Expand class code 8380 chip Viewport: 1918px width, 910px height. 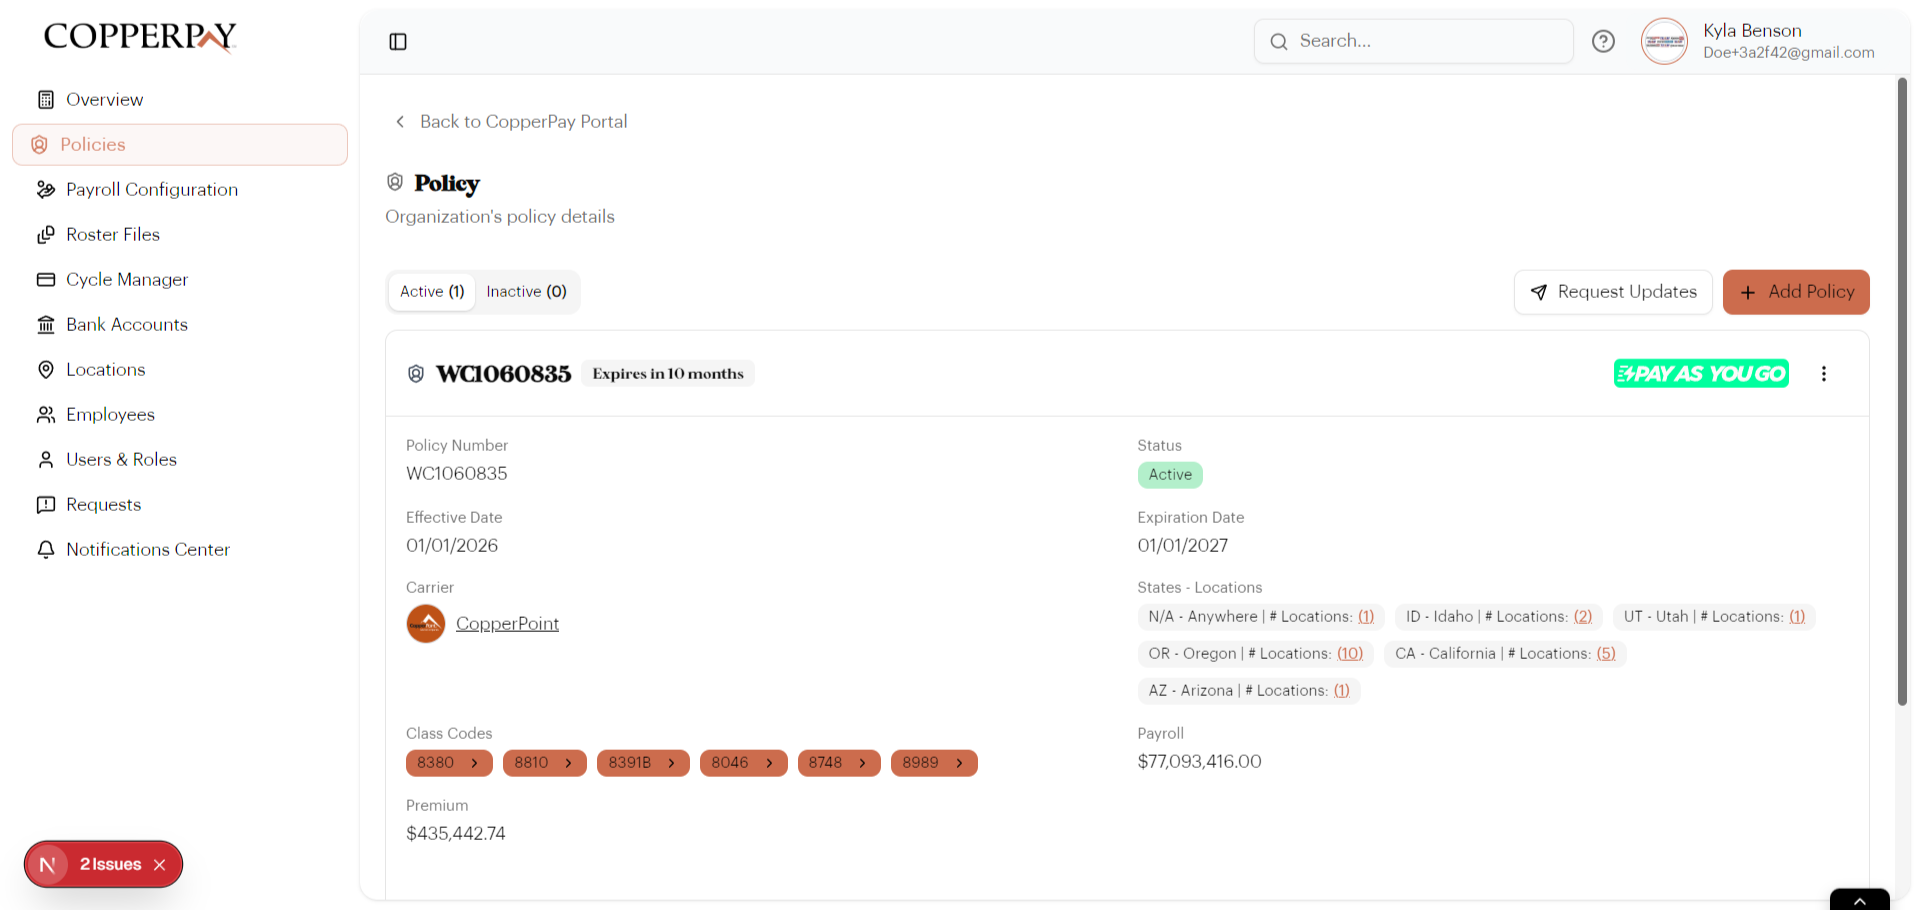coord(448,763)
